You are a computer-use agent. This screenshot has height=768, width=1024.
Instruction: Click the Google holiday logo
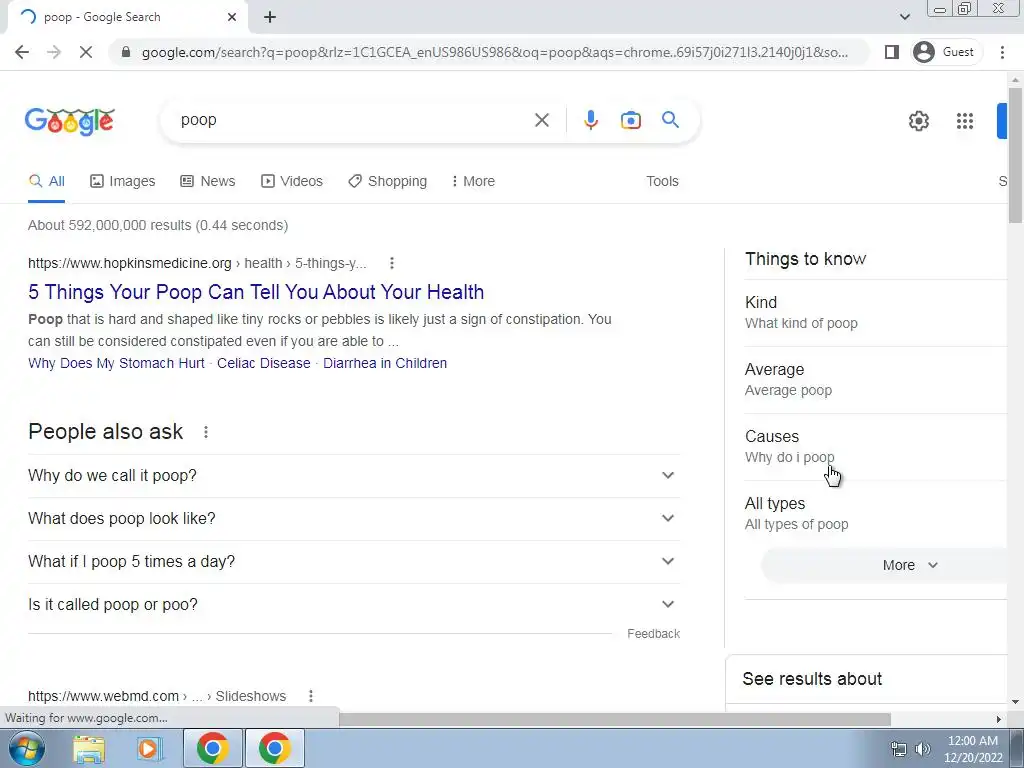(70, 121)
